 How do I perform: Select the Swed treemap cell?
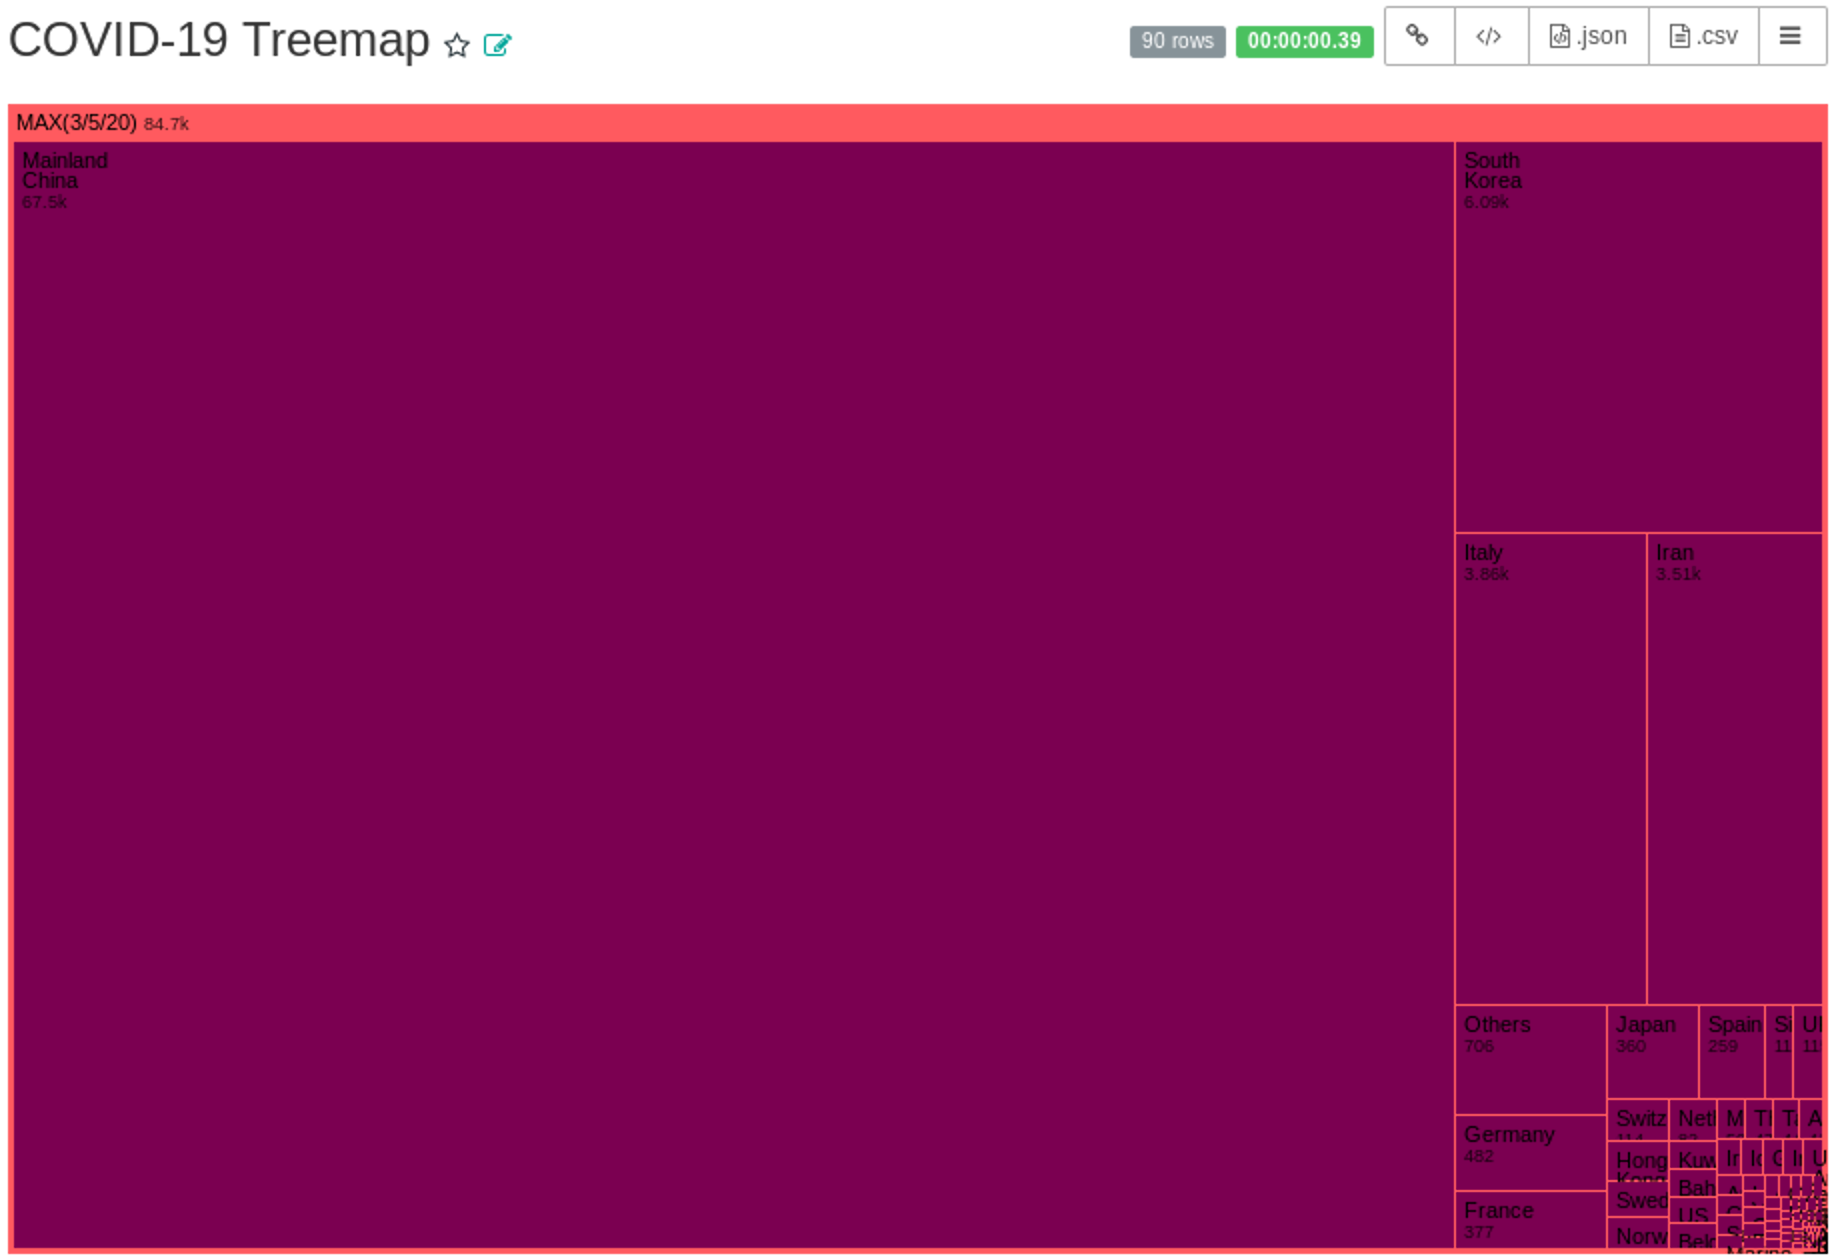(x=1638, y=1200)
